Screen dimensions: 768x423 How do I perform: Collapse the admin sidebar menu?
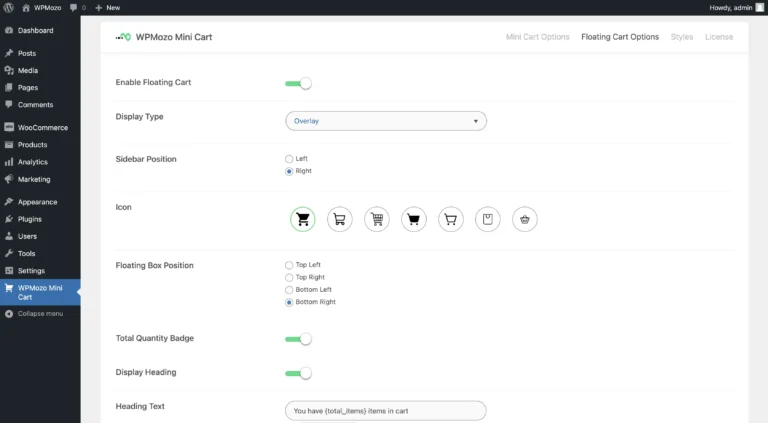point(40,314)
